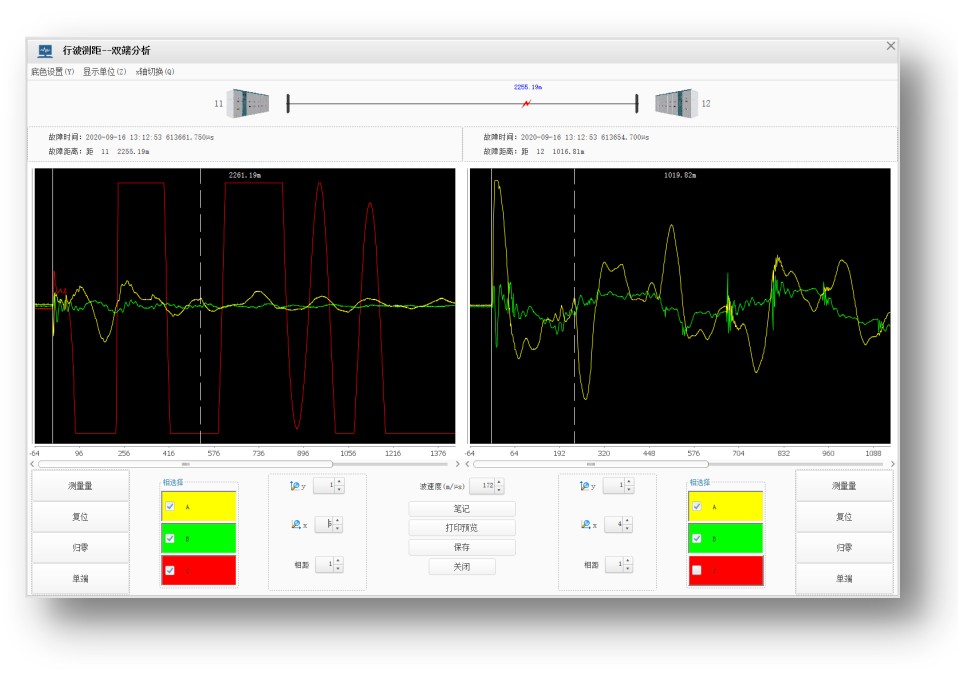Decrease right panel x scale with down arrow
The height and width of the screenshot is (682, 958).
point(627,528)
